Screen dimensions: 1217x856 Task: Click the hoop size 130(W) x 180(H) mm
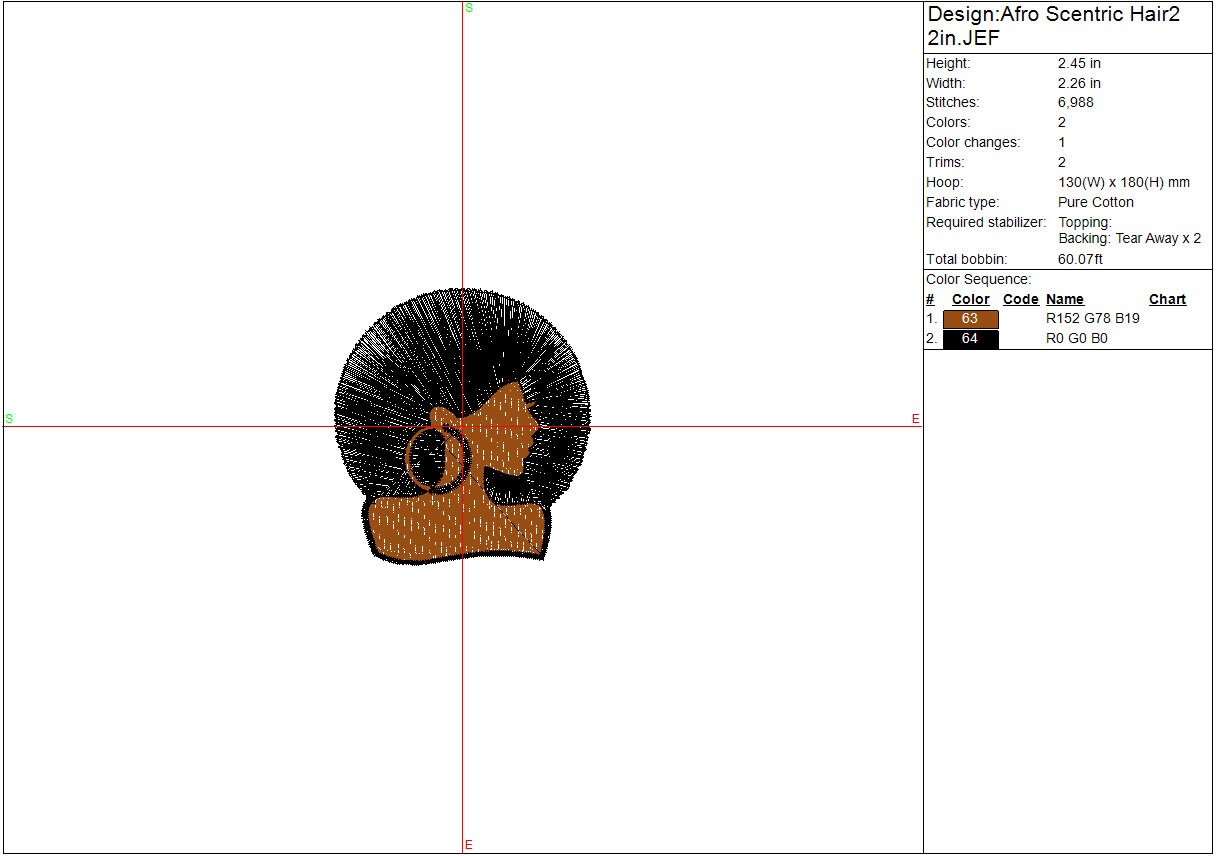(x=1124, y=182)
